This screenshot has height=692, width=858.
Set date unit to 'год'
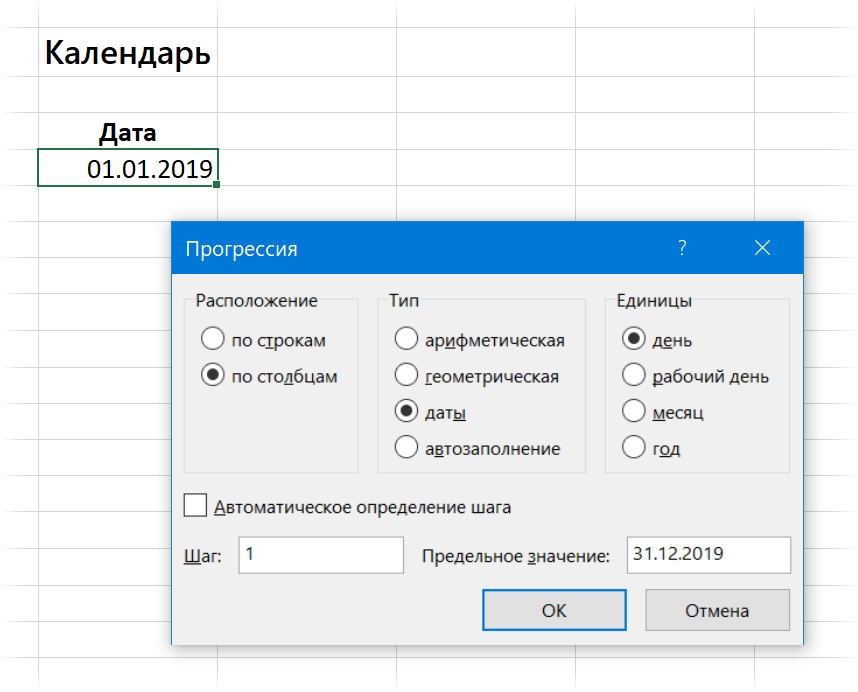pyautogui.click(x=634, y=447)
